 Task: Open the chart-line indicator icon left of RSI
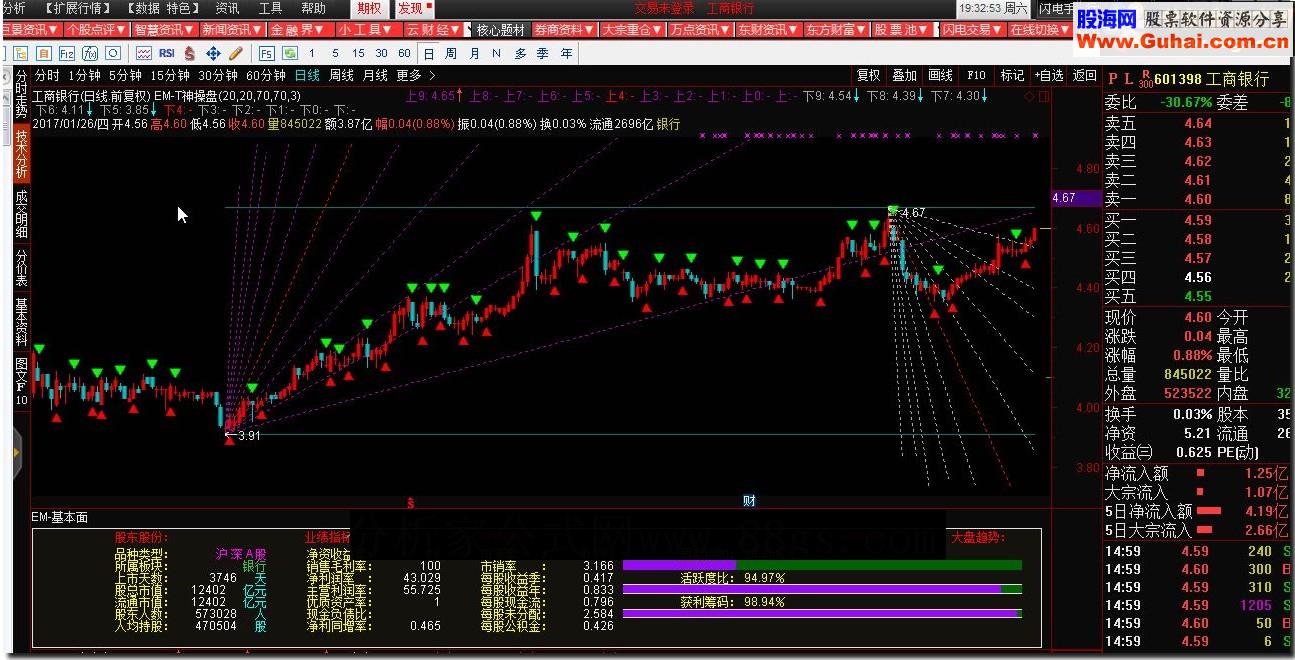pyautogui.click(x=144, y=53)
